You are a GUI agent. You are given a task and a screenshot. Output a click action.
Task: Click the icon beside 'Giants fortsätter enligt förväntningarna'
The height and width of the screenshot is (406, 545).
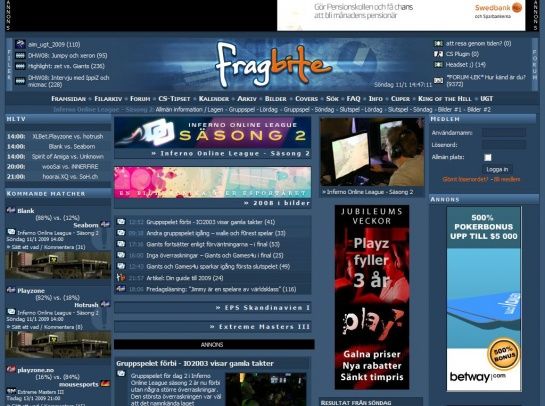(x=121, y=244)
